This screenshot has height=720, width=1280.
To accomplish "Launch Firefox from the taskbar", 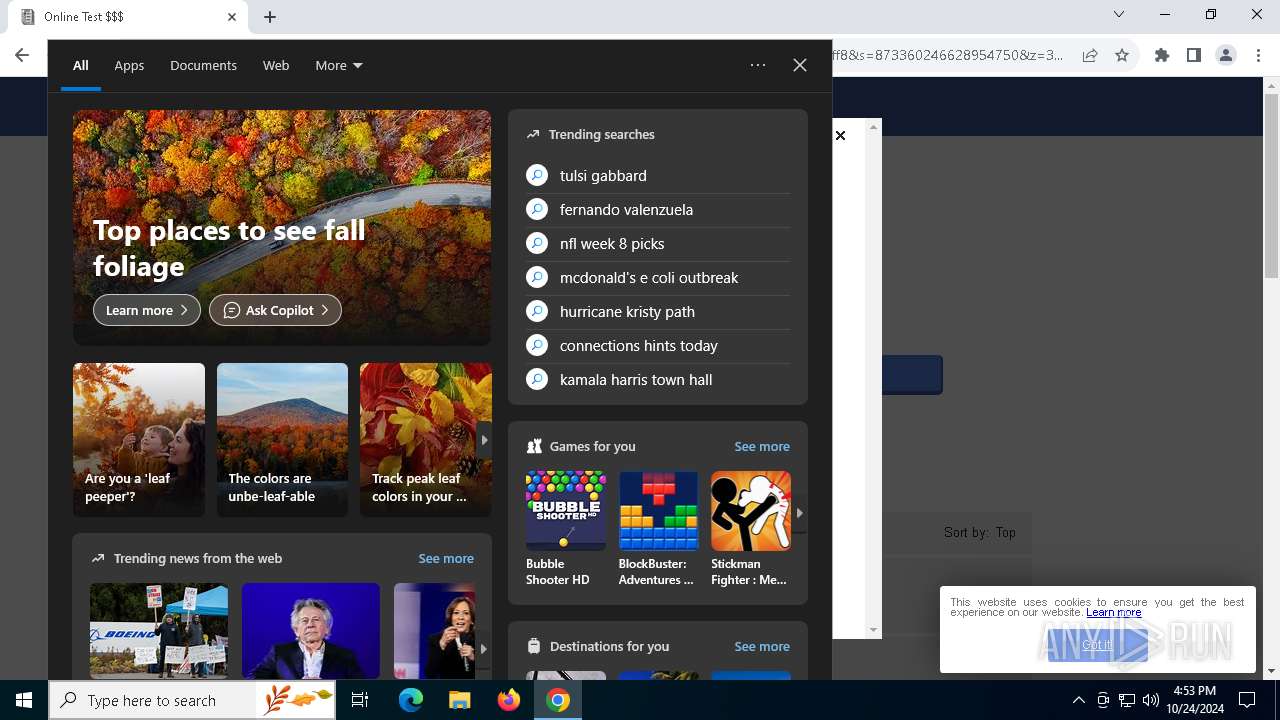I will [x=509, y=700].
